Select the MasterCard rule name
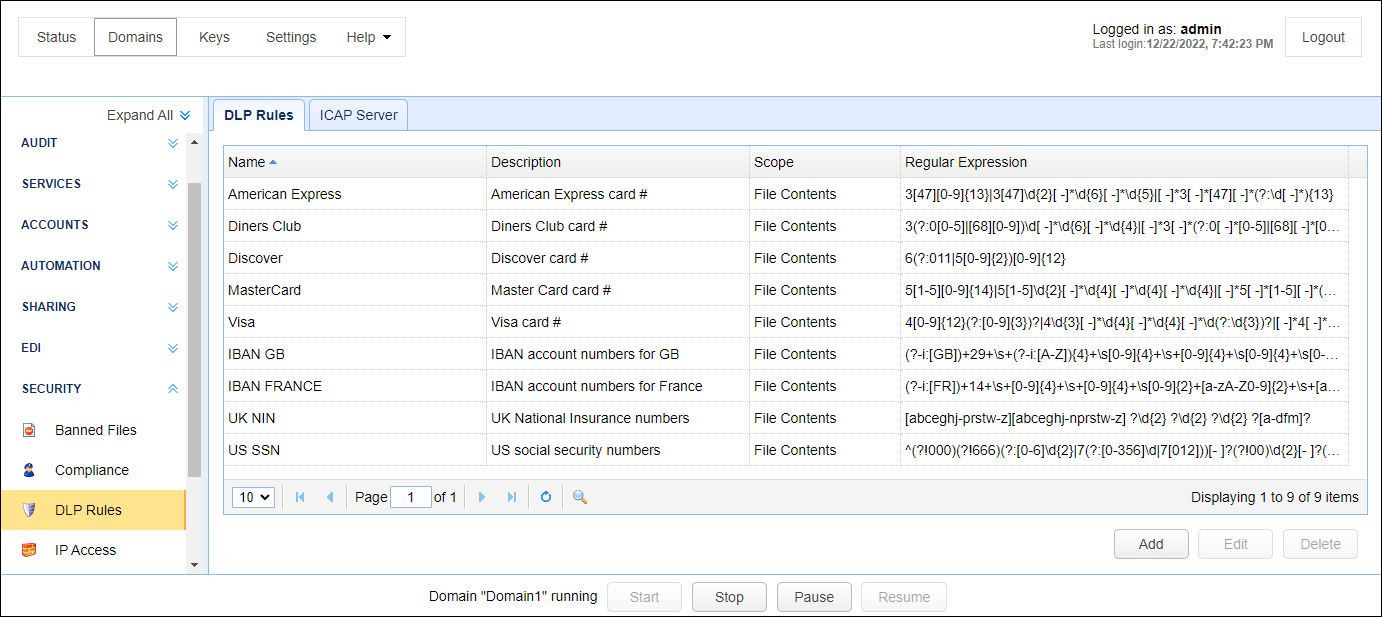 pyautogui.click(x=264, y=290)
